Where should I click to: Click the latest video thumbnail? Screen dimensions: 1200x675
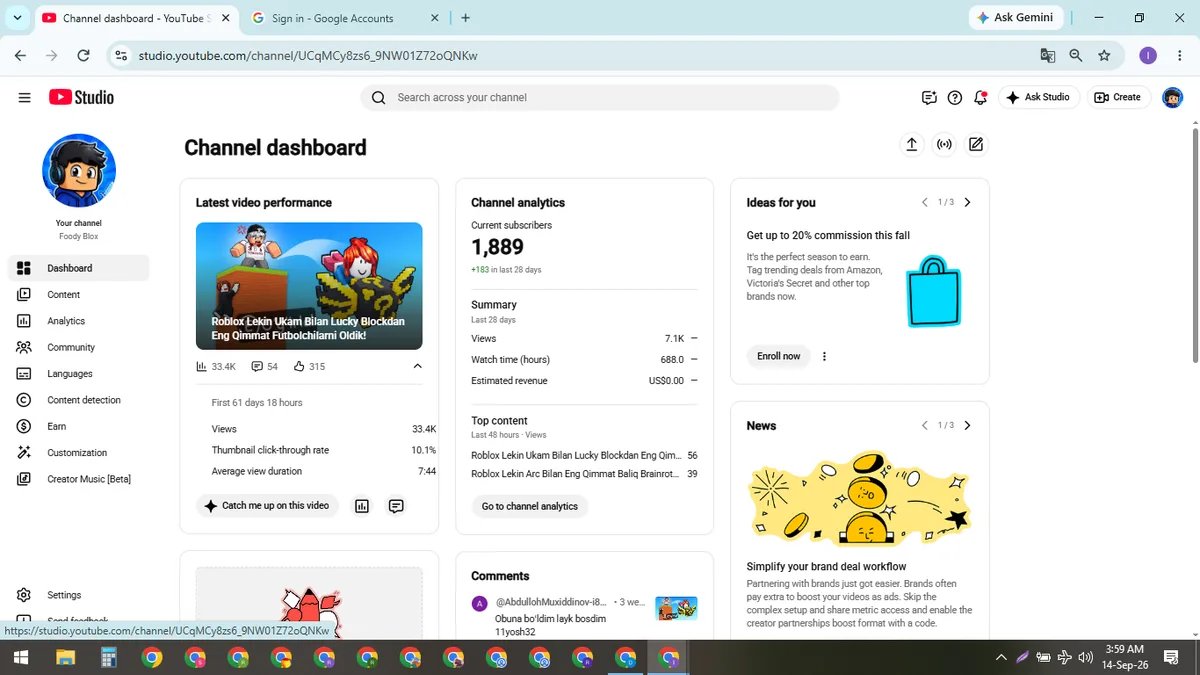pyautogui.click(x=309, y=286)
